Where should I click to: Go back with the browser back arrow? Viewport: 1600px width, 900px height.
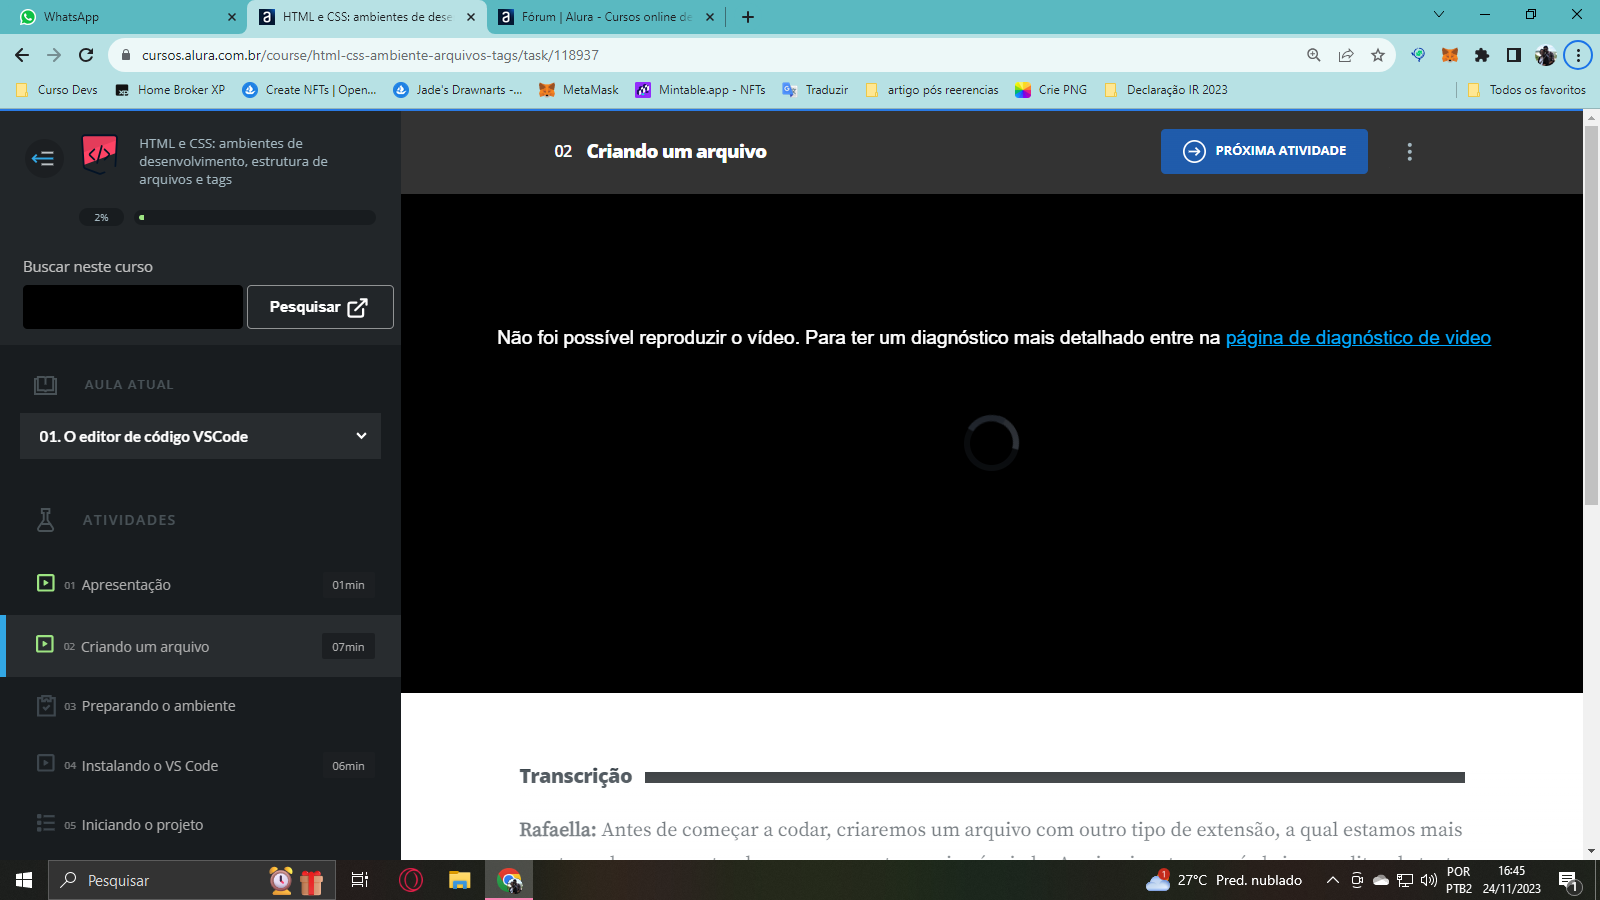[x=22, y=55]
